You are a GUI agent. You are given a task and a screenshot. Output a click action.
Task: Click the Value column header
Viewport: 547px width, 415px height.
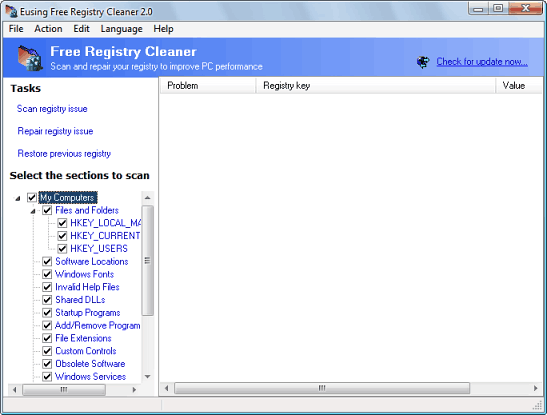point(519,86)
